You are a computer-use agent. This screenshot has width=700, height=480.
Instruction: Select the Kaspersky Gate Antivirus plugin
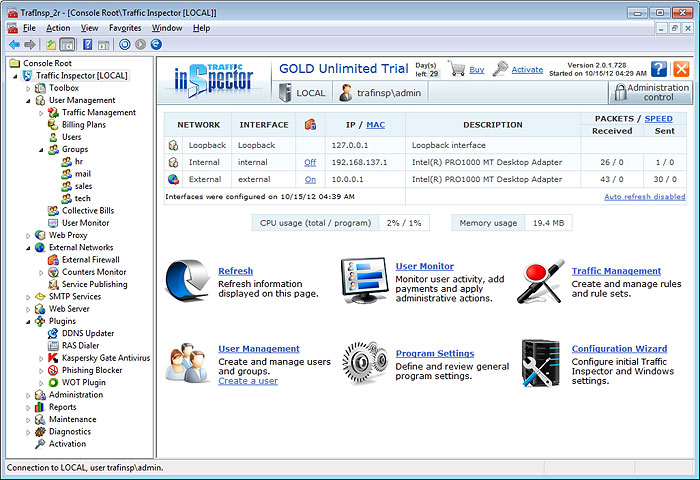click(x=105, y=358)
